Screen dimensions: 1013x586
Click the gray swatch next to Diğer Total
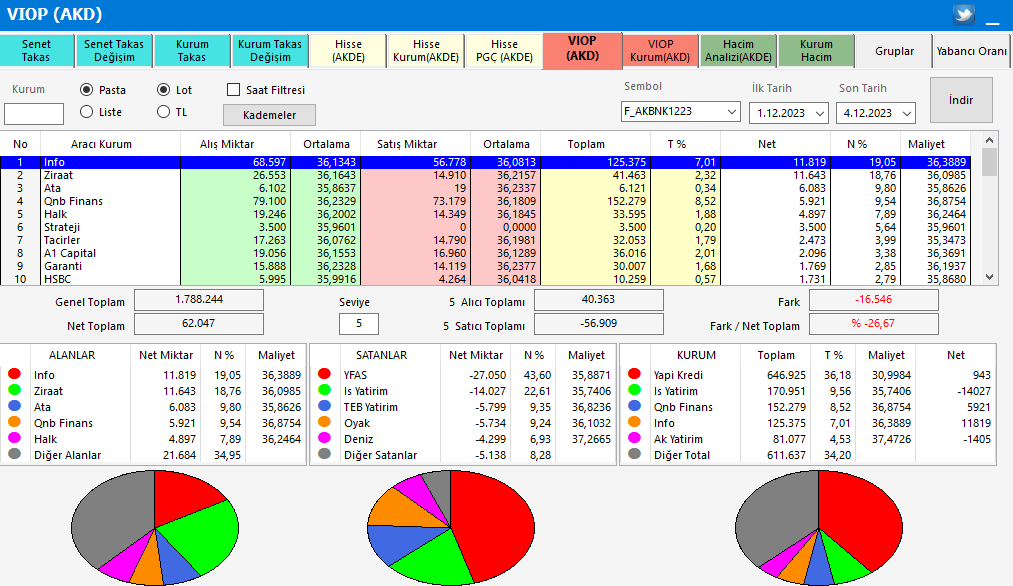click(x=634, y=454)
